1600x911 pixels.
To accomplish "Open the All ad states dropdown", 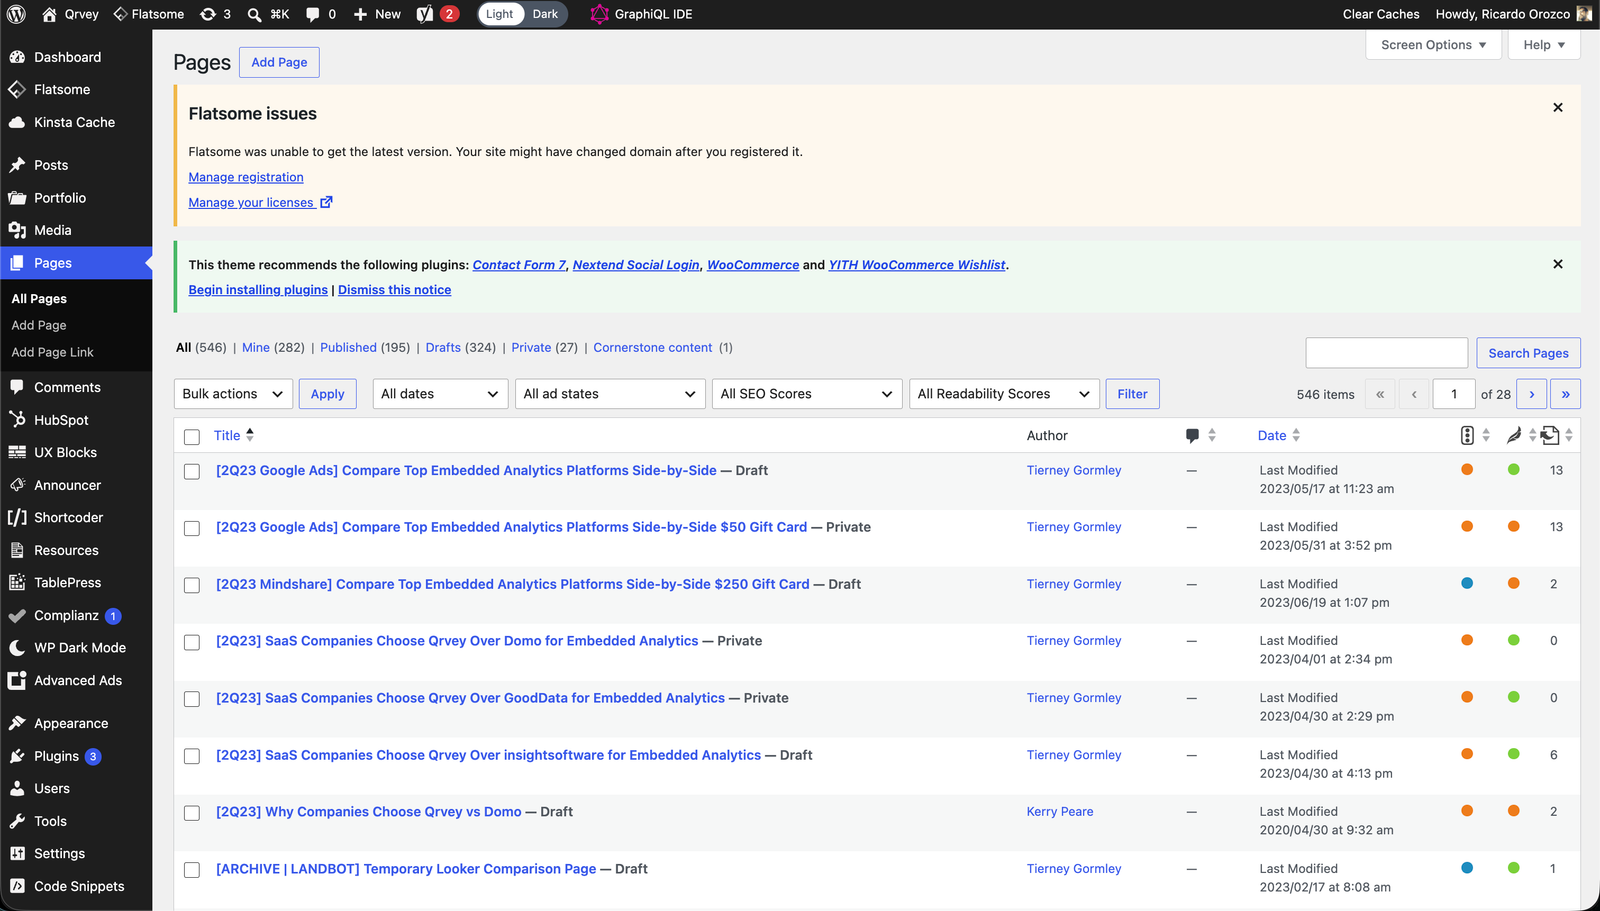I will pyautogui.click(x=610, y=394).
